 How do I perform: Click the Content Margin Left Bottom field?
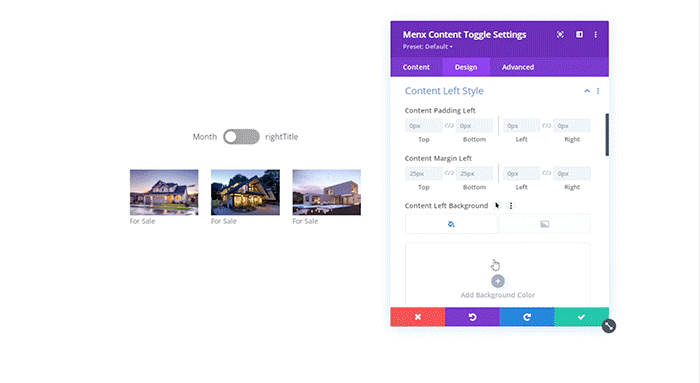click(474, 174)
